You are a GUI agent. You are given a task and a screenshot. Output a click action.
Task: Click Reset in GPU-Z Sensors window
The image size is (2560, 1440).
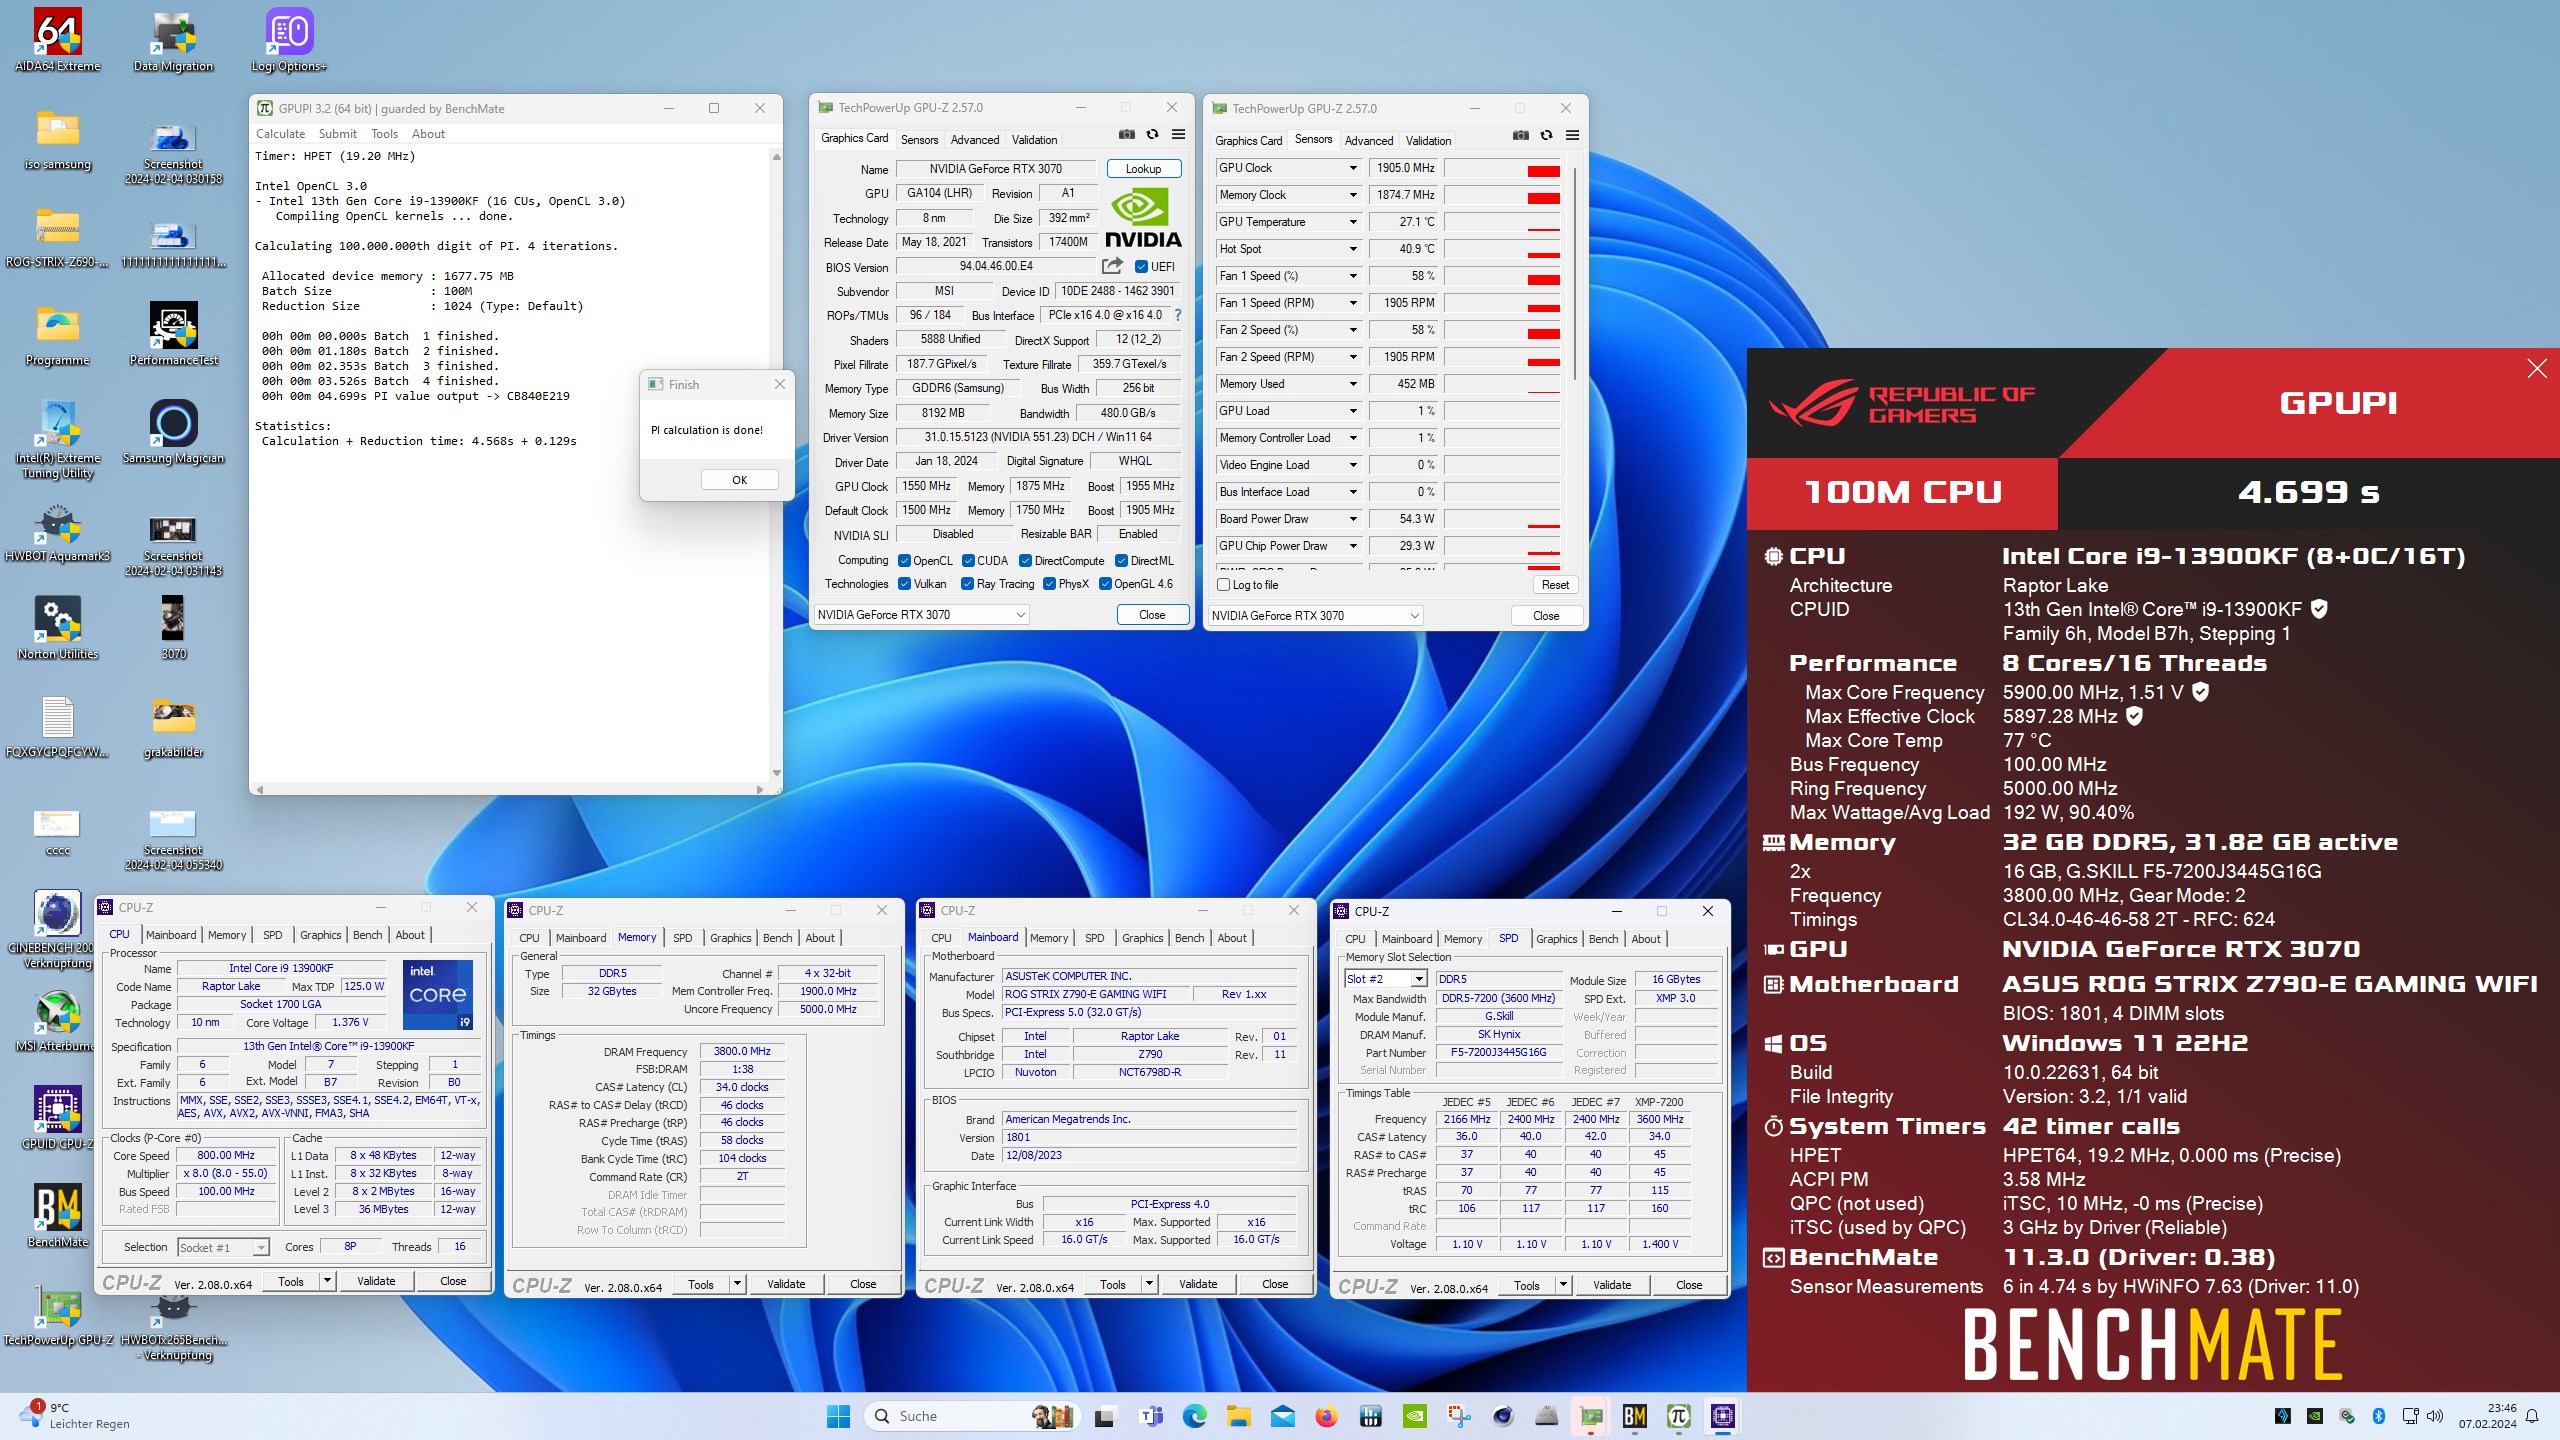1555,585
